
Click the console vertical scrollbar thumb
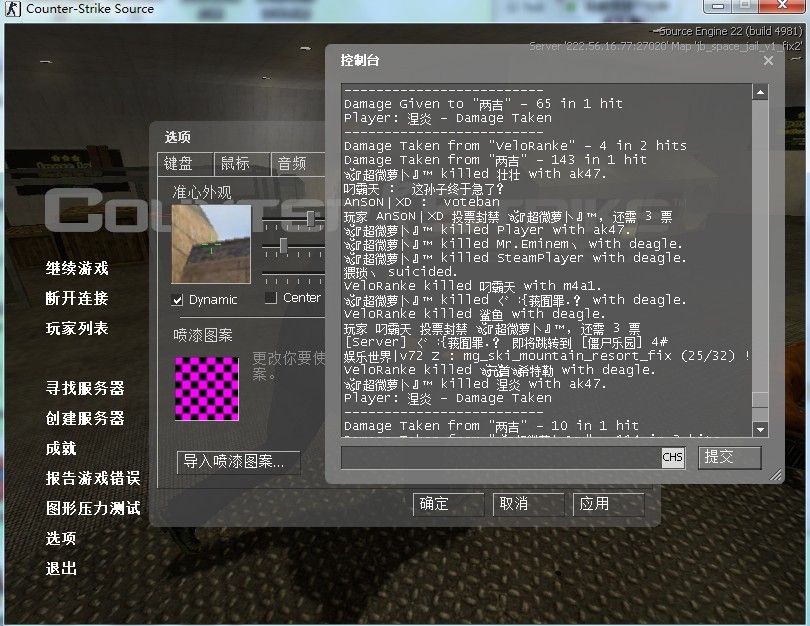pos(760,400)
